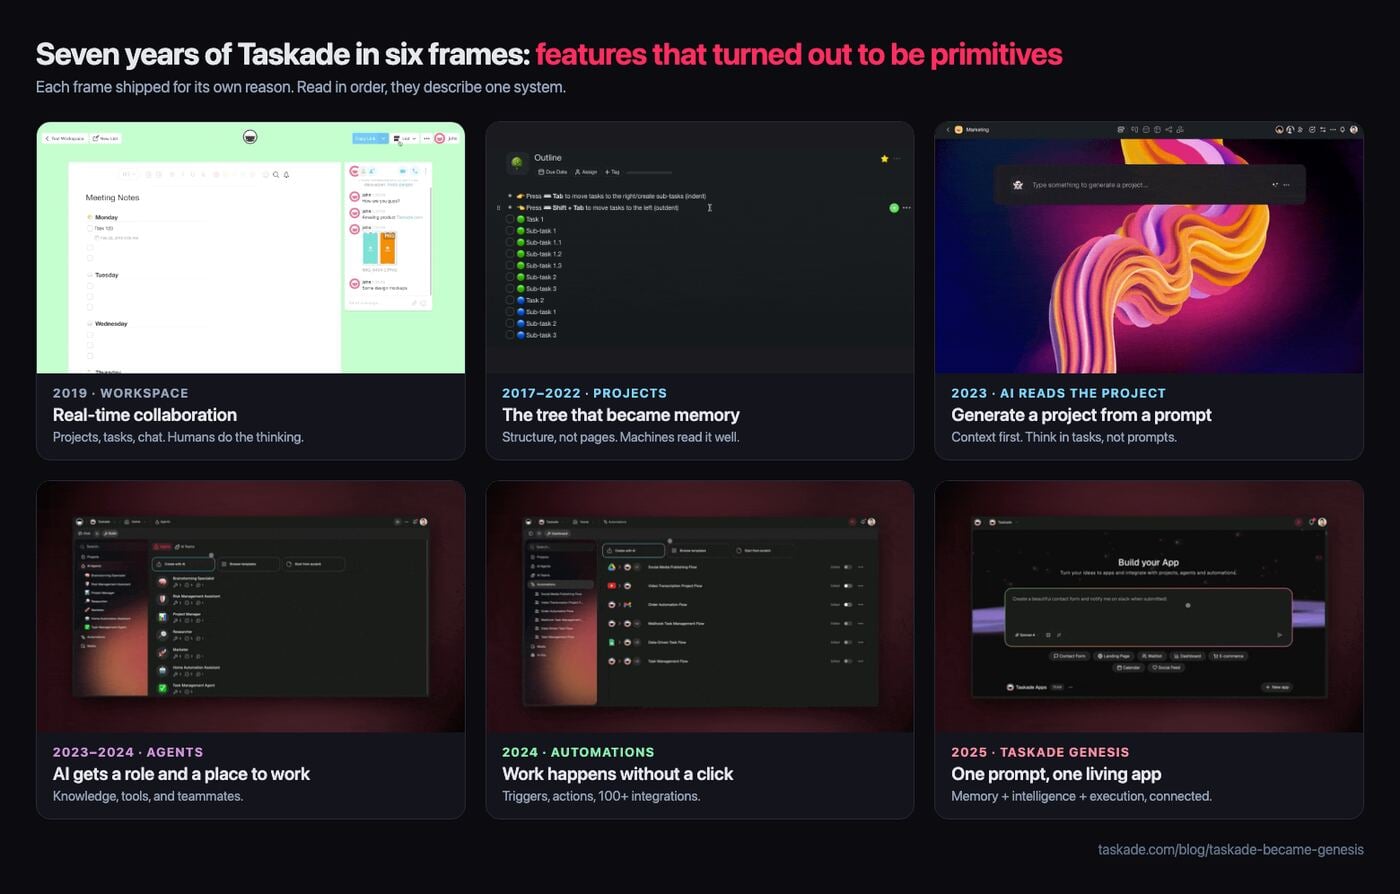Toggle the Video Transcription Project Flow switch
This screenshot has height=894, width=1400.
pos(848,586)
